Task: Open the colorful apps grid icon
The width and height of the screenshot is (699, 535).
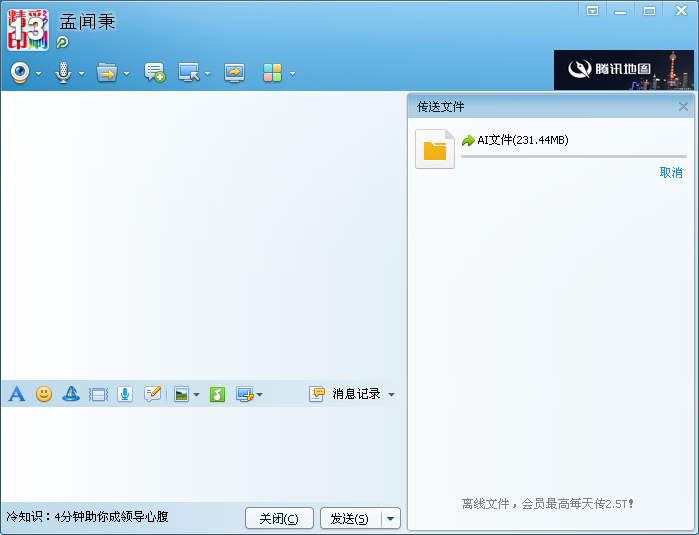Action: (272, 73)
